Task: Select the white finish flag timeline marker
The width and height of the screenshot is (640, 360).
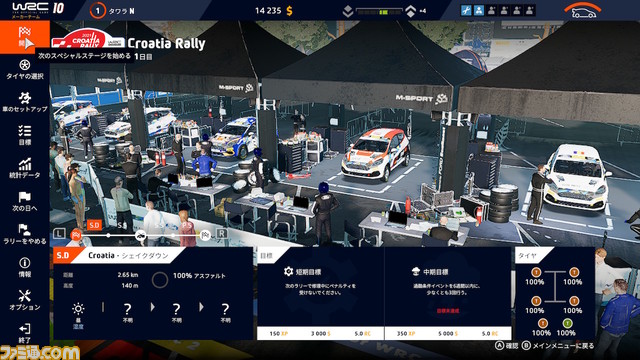Action: click(205, 235)
